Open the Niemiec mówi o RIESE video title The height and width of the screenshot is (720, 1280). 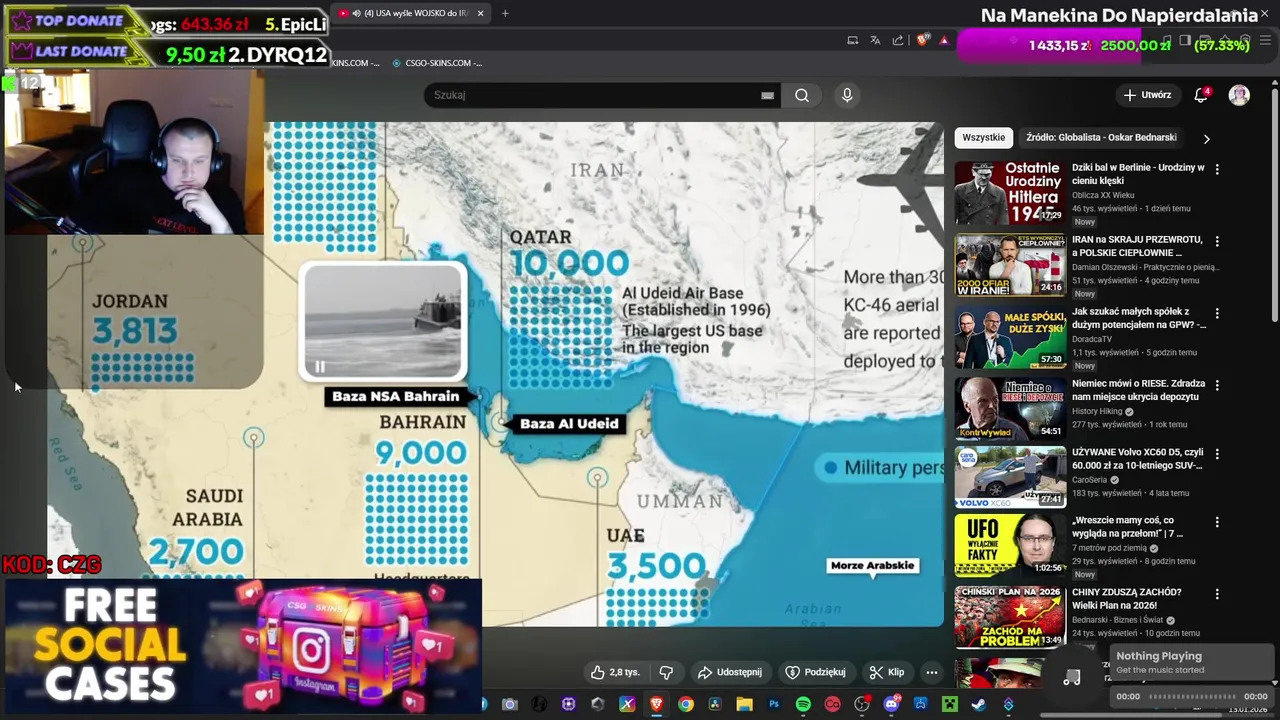point(1138,390)
